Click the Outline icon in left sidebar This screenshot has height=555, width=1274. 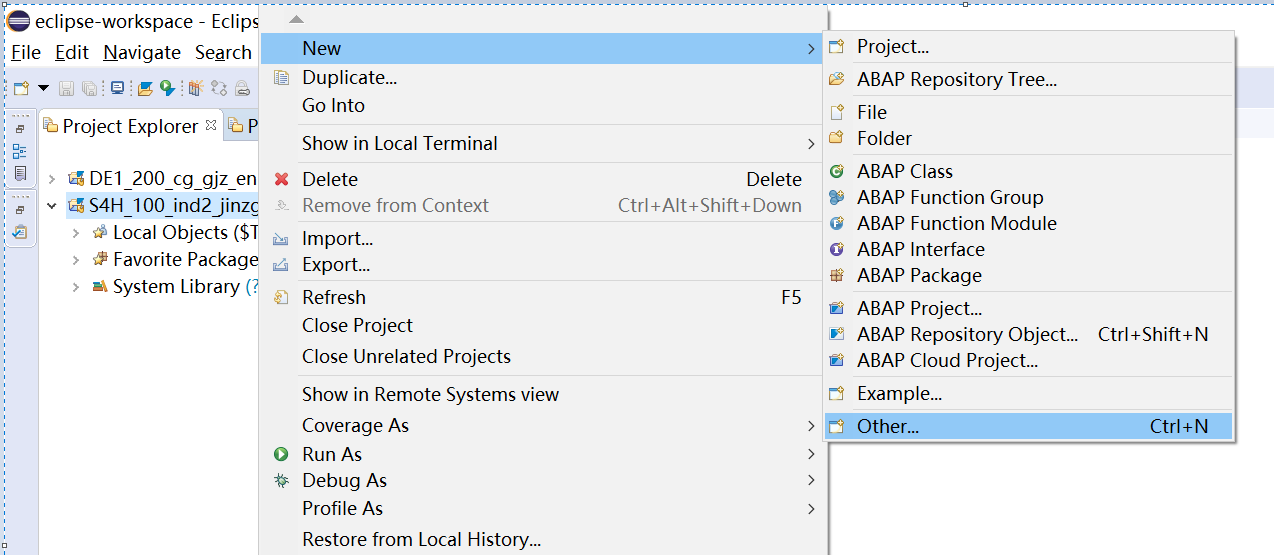(x=20, y=152)
